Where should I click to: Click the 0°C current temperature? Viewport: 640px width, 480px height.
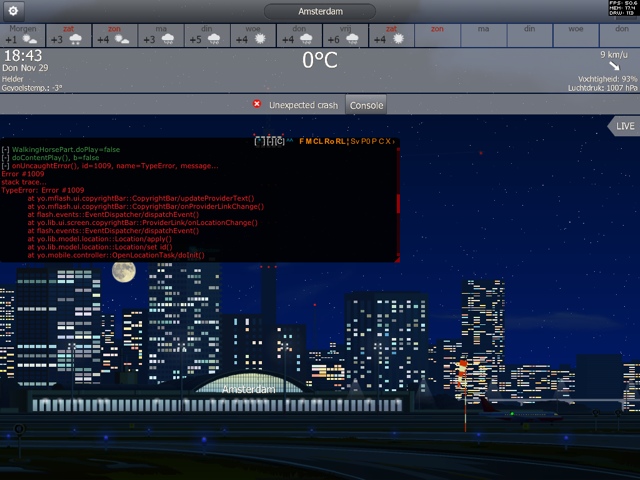tap(320, 60)
